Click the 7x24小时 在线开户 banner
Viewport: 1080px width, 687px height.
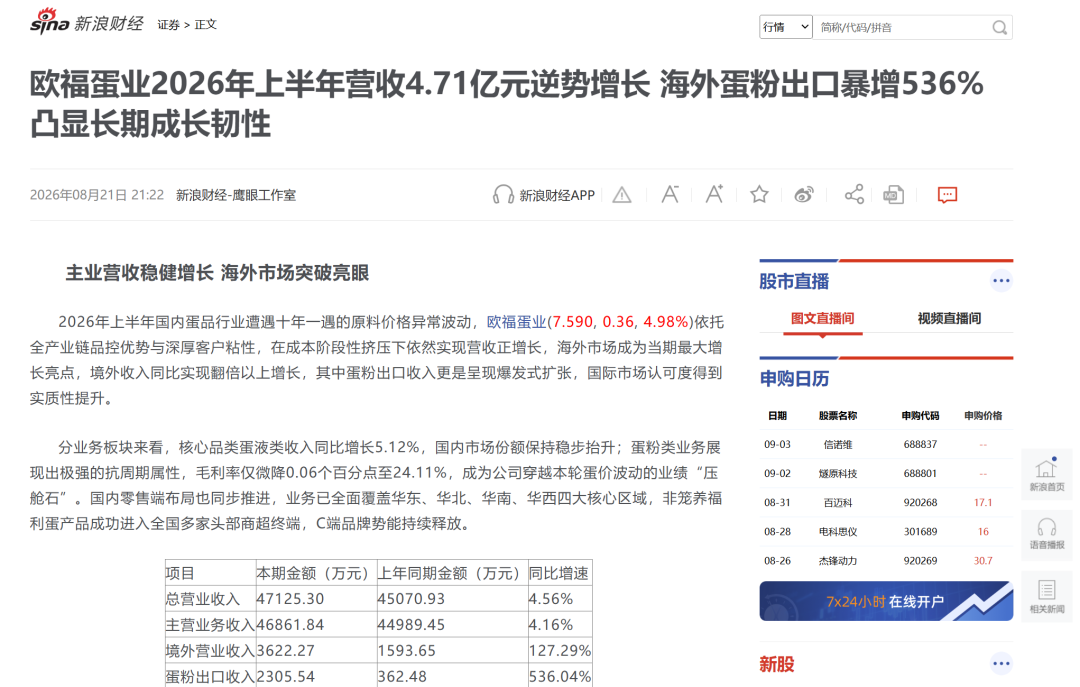coord(886,601)
